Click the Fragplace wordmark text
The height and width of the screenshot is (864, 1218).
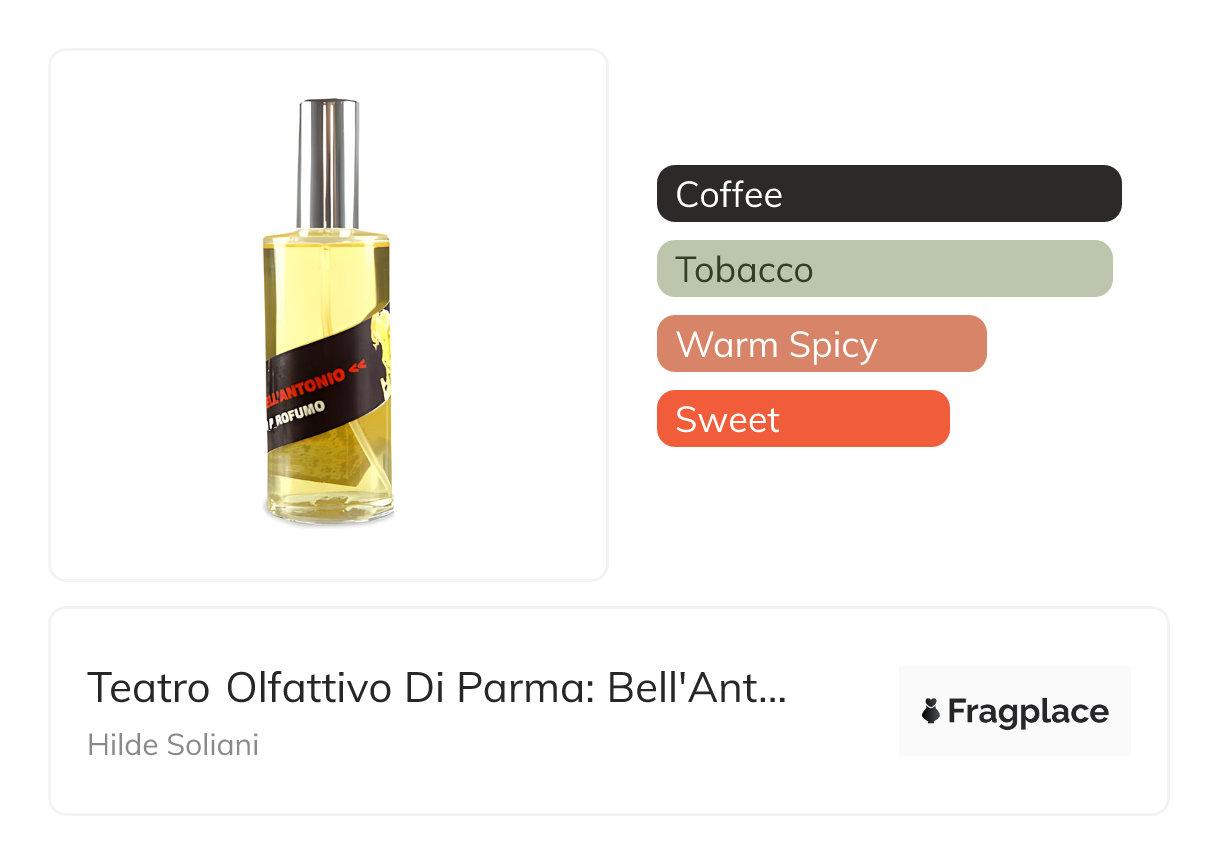point(1028,712)
